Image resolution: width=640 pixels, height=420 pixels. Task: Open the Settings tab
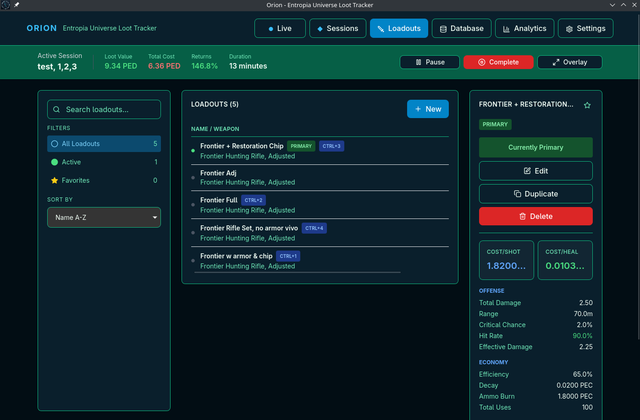(x=585, y=28)
